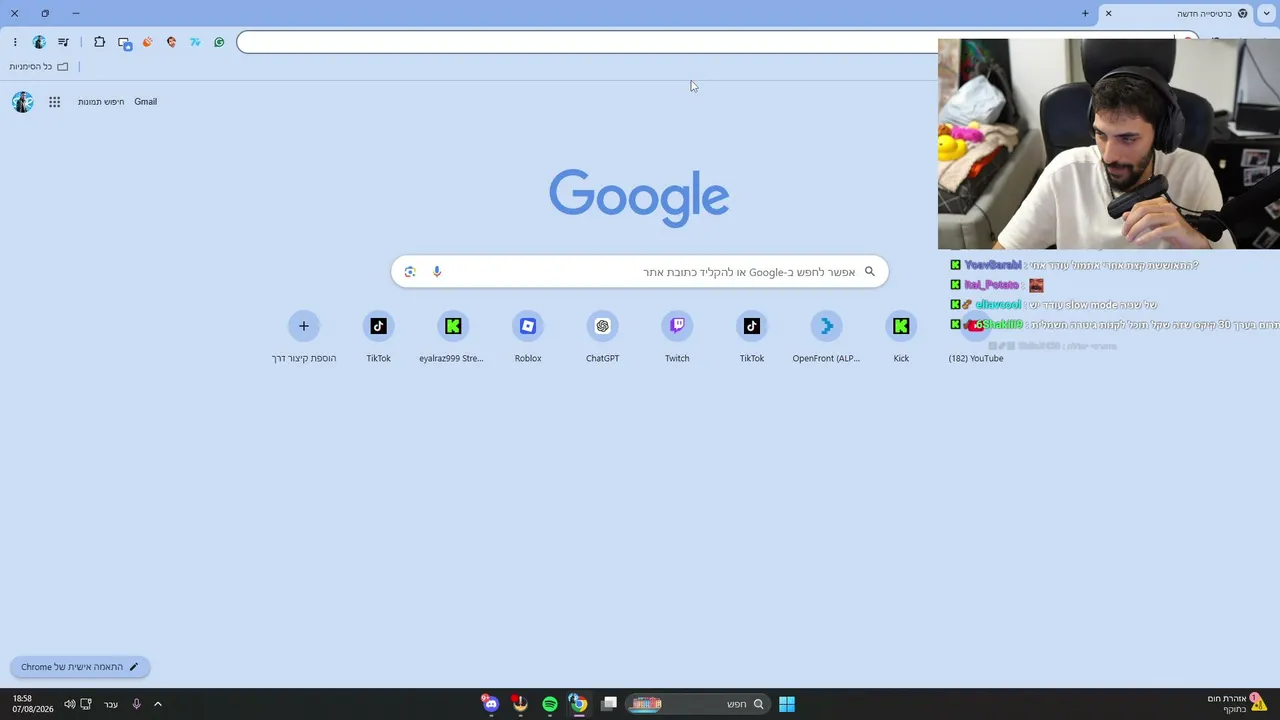The height and width of the screenshot is (720, 1280).
Task: Show hidden system tray icons
Action: 158,704
